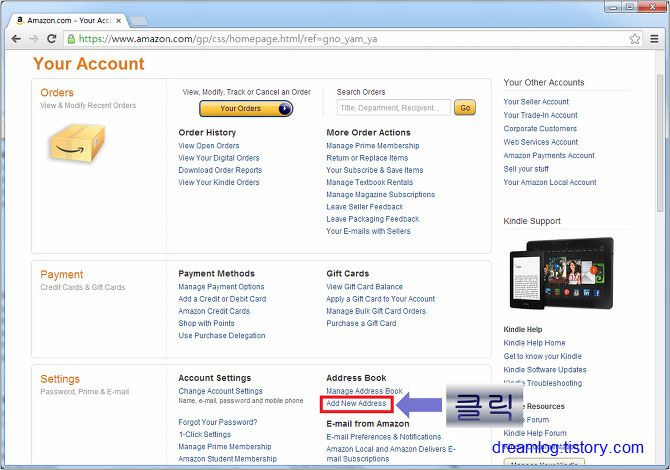
Task: Open View Your Digital Orders link
Action: pyautogui.click(x=219, y=158)
